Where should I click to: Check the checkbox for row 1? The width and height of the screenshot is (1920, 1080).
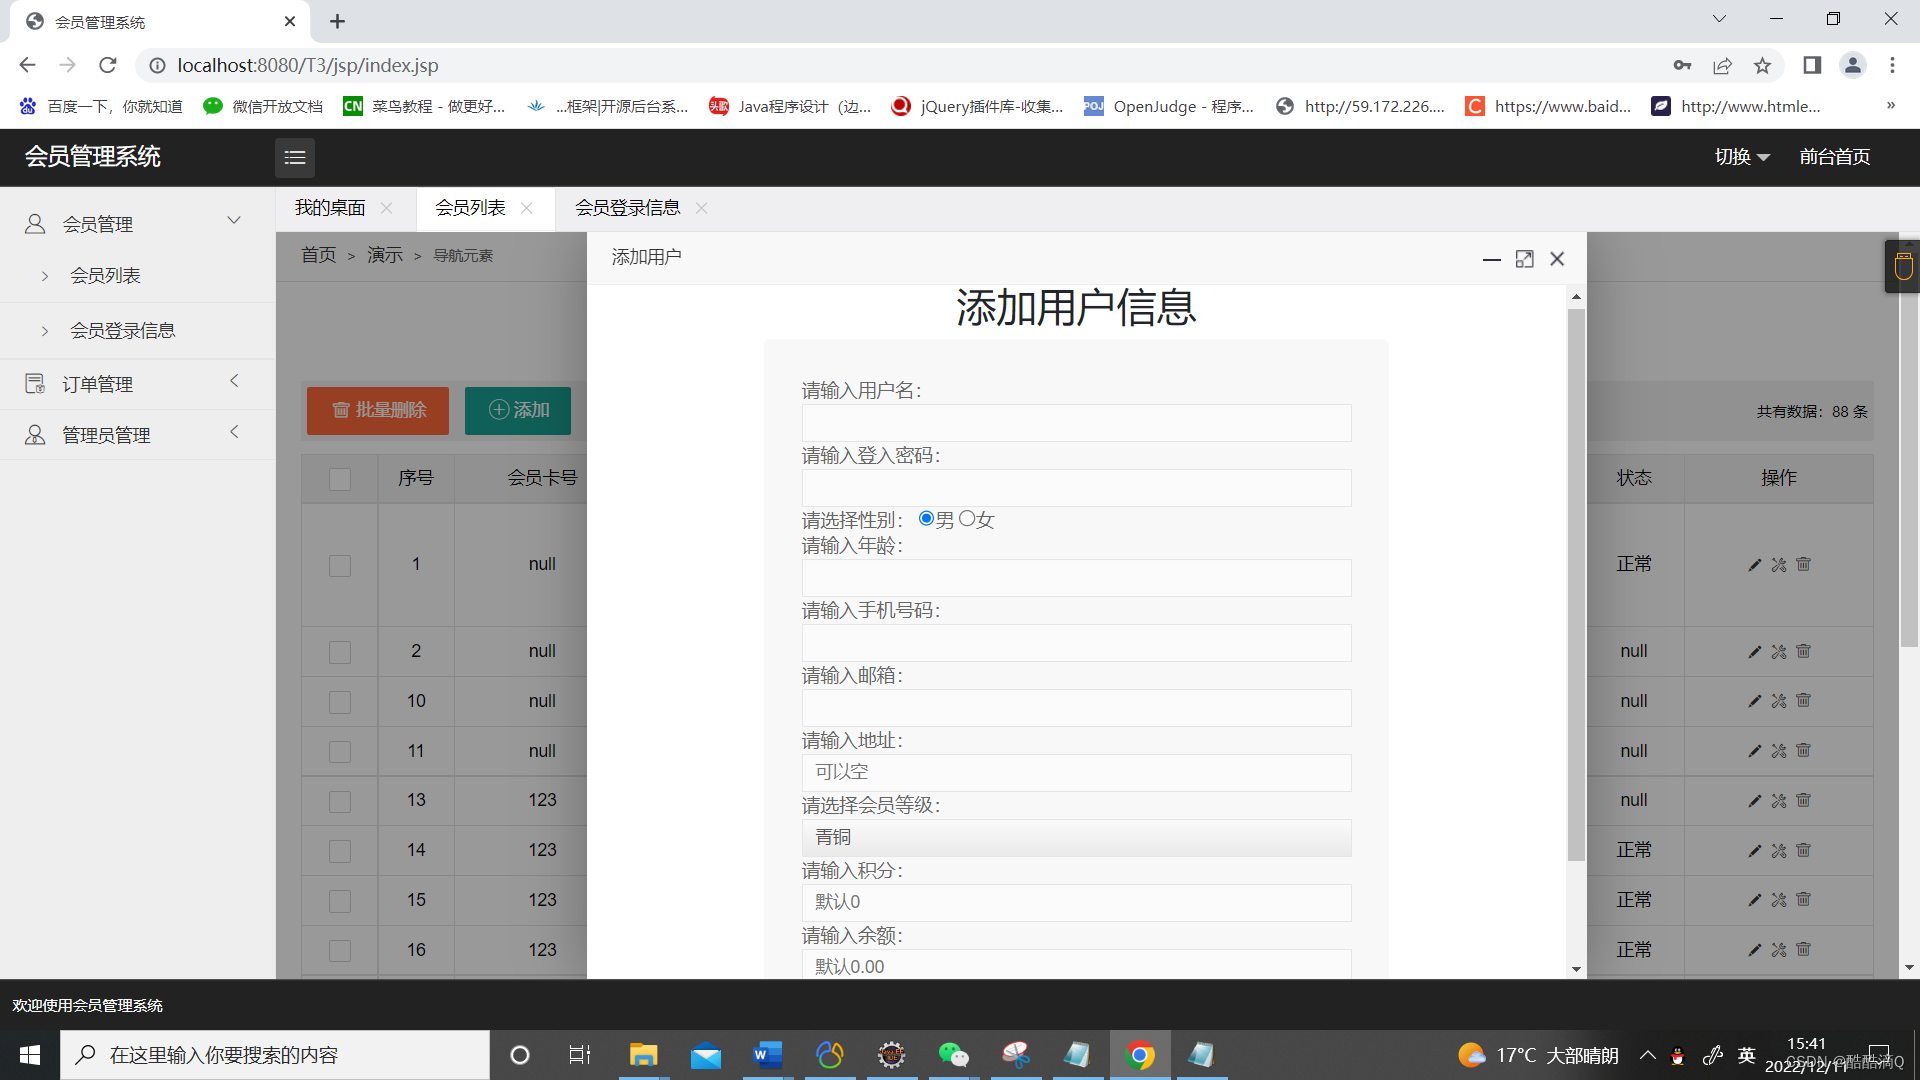coord(340,565)
